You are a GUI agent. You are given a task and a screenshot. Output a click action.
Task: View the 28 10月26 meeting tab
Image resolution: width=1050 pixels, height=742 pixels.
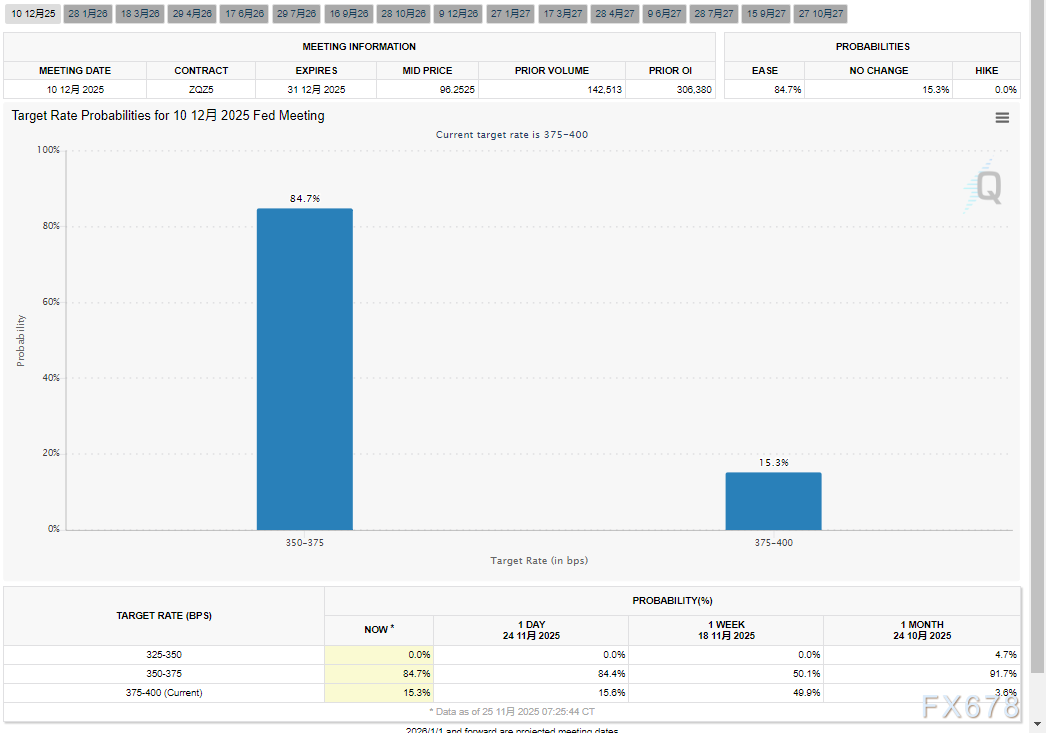(x=404, y=14)
